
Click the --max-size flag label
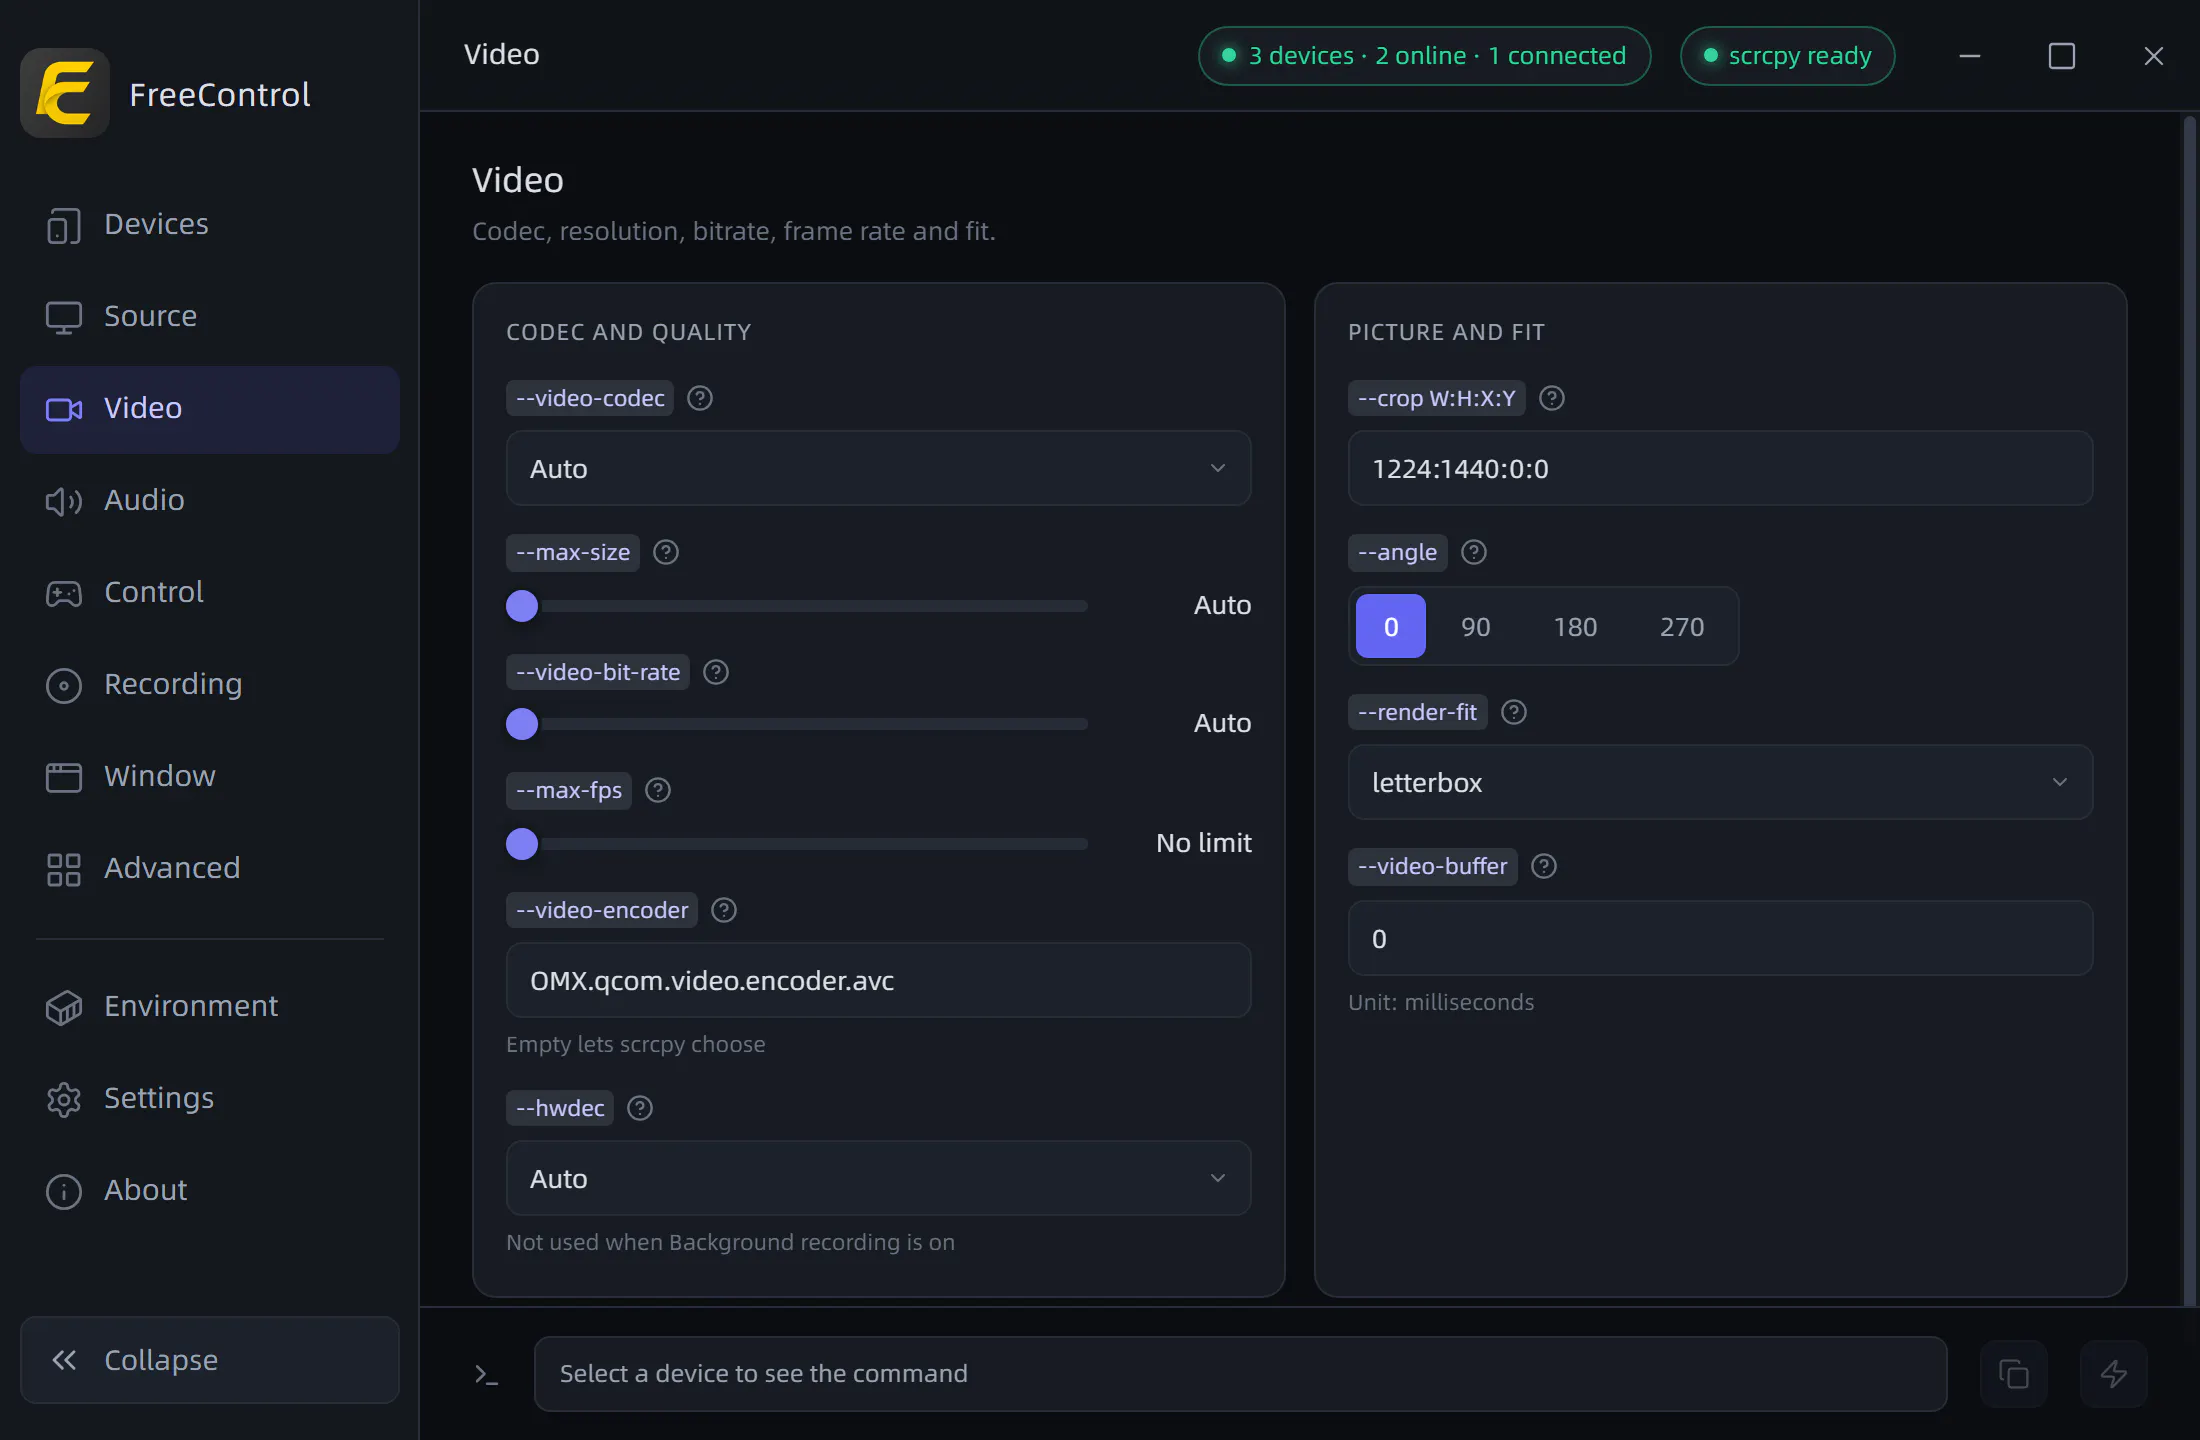click(573, 552)
